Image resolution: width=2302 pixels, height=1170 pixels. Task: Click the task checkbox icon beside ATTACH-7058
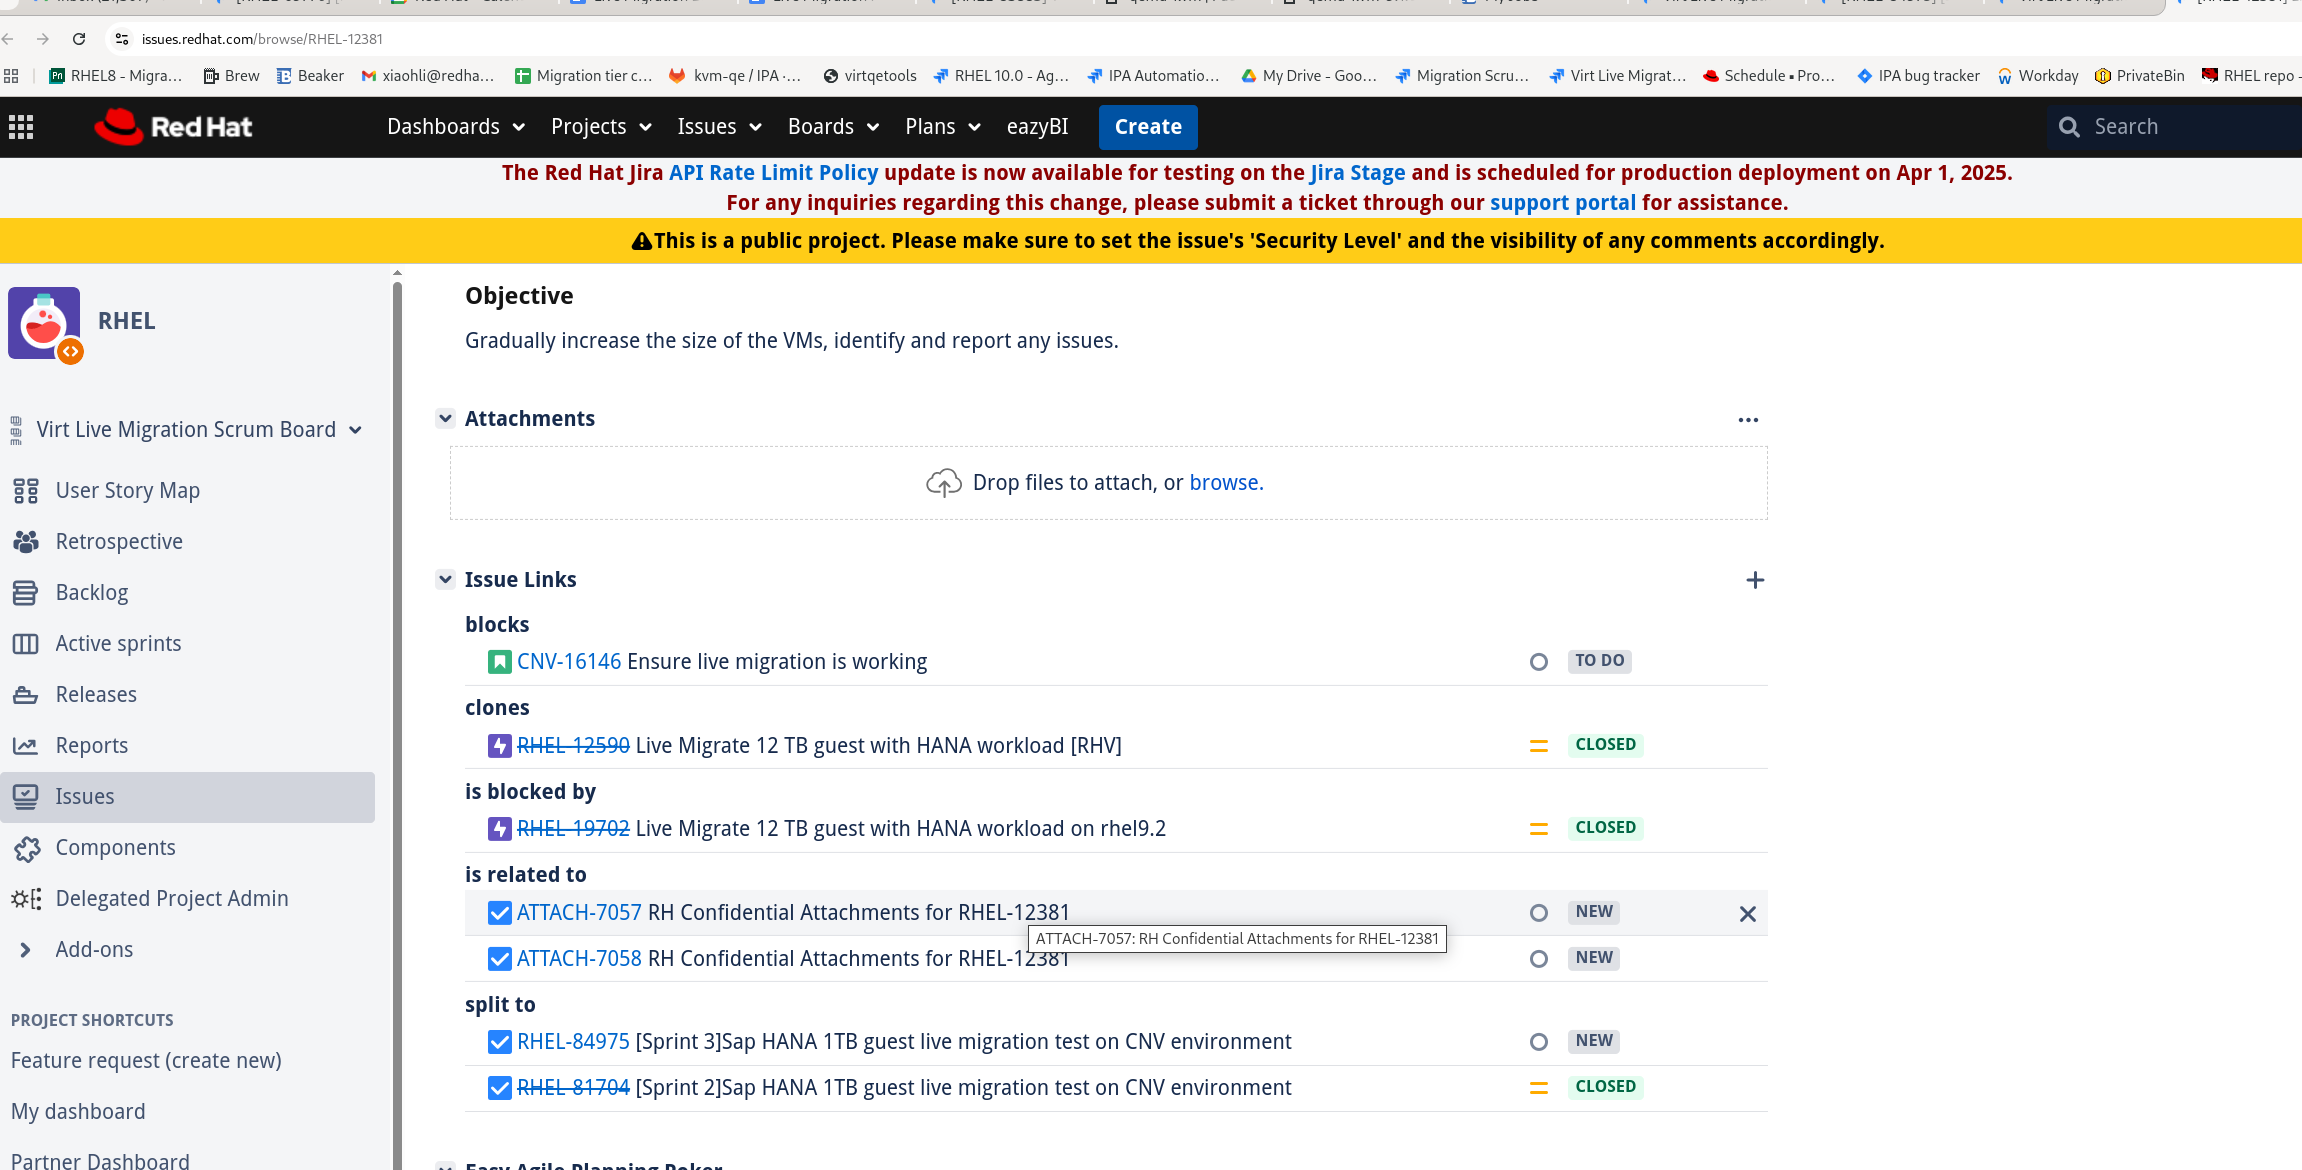click(499, 959)
